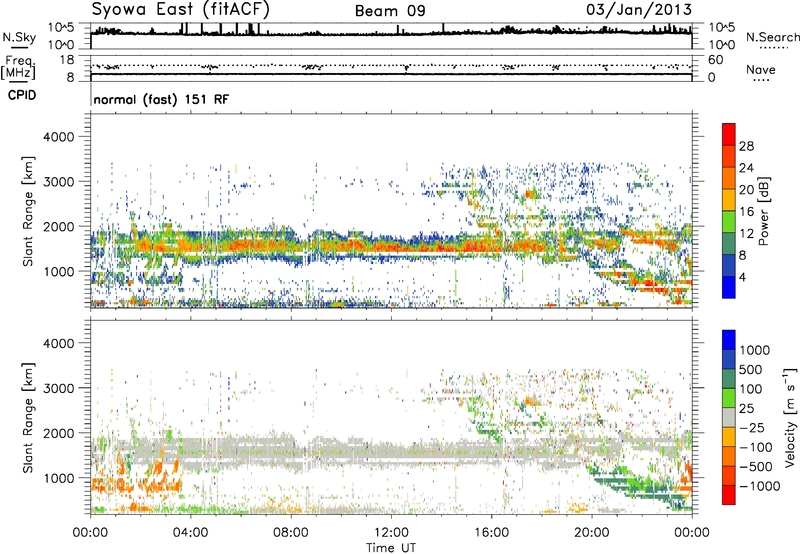Click the '4000' label on the power panel axis
The image size is (800, 554).
(x=58, y=137)
